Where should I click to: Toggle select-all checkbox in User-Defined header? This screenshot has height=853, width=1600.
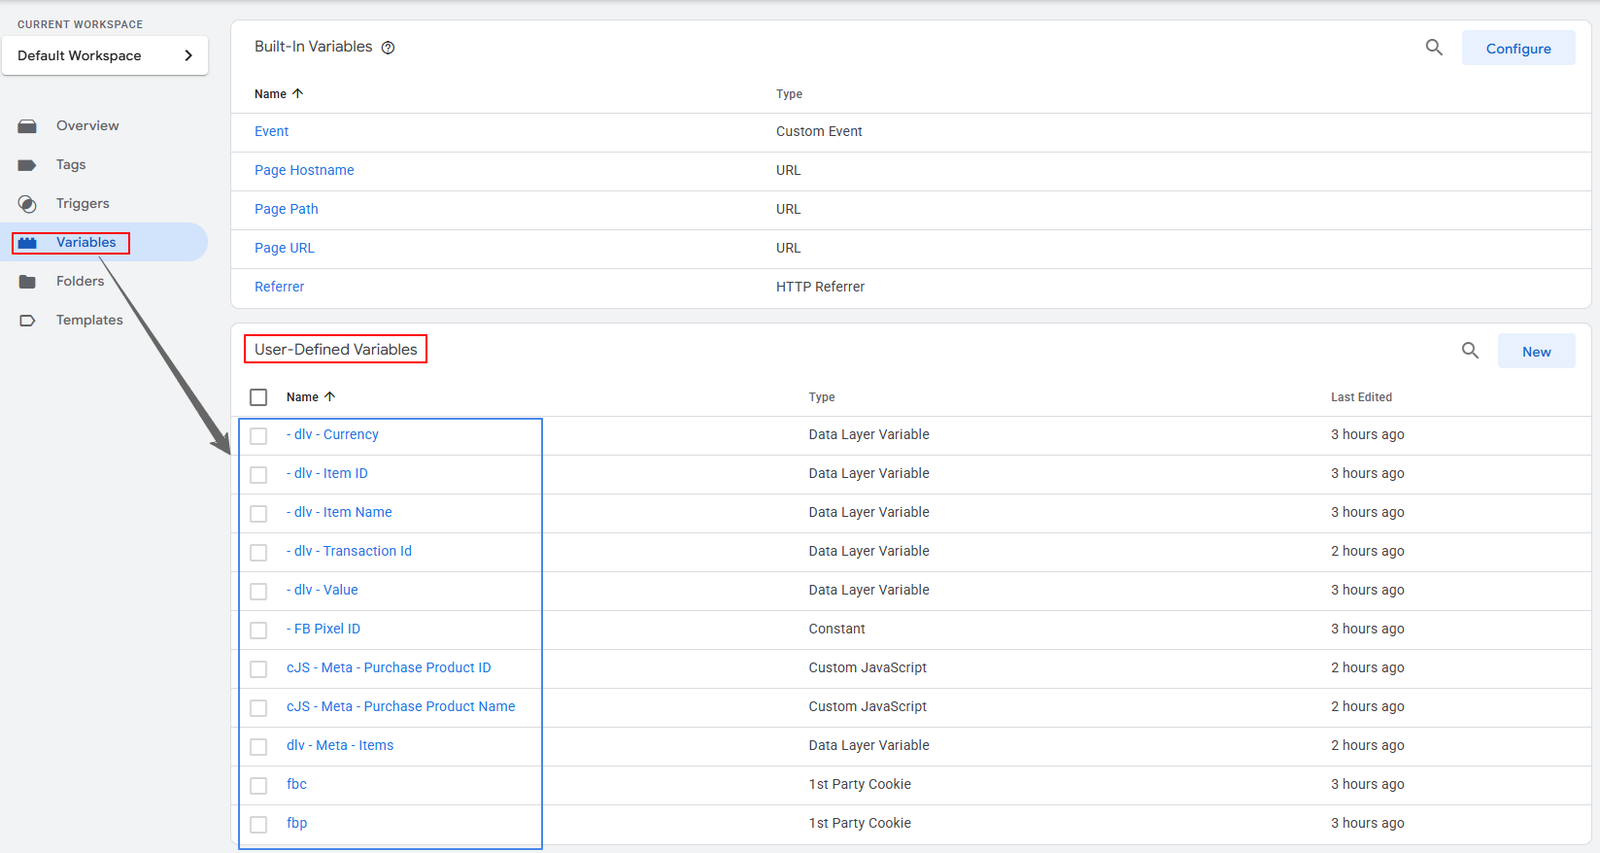(x=259, y=397)
